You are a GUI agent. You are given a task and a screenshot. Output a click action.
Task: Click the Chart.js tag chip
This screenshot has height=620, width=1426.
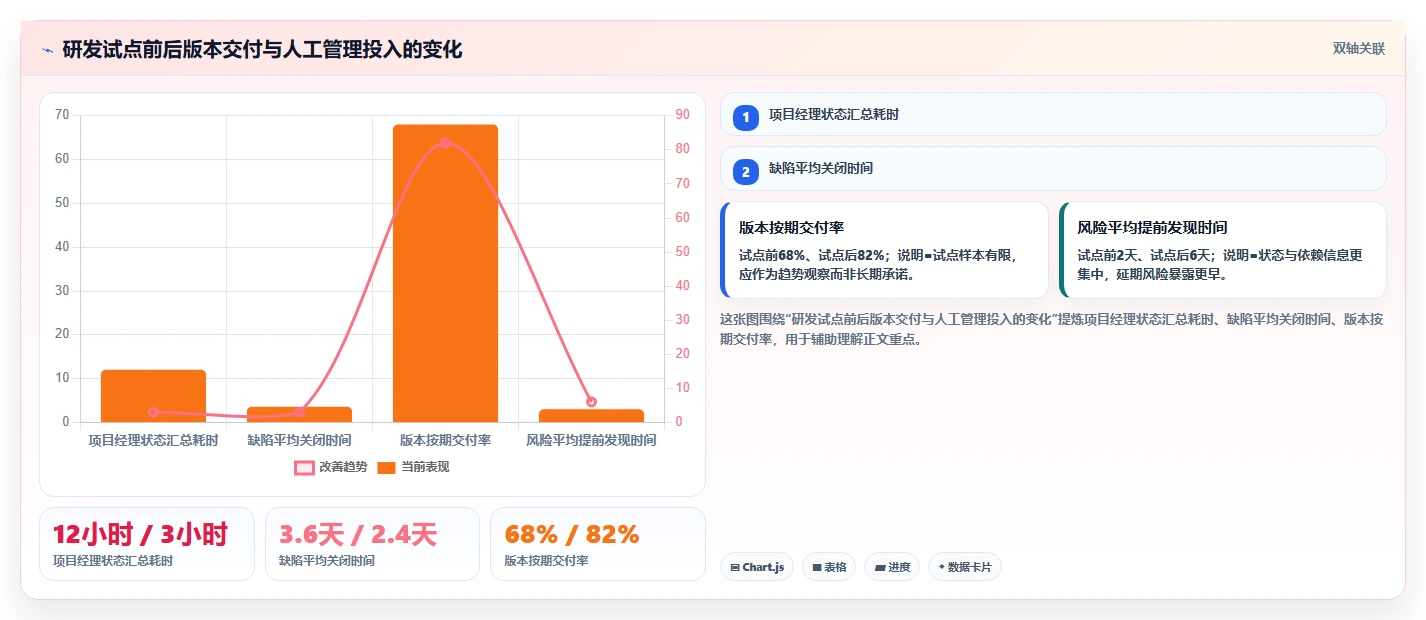click(x=757, y=567)
